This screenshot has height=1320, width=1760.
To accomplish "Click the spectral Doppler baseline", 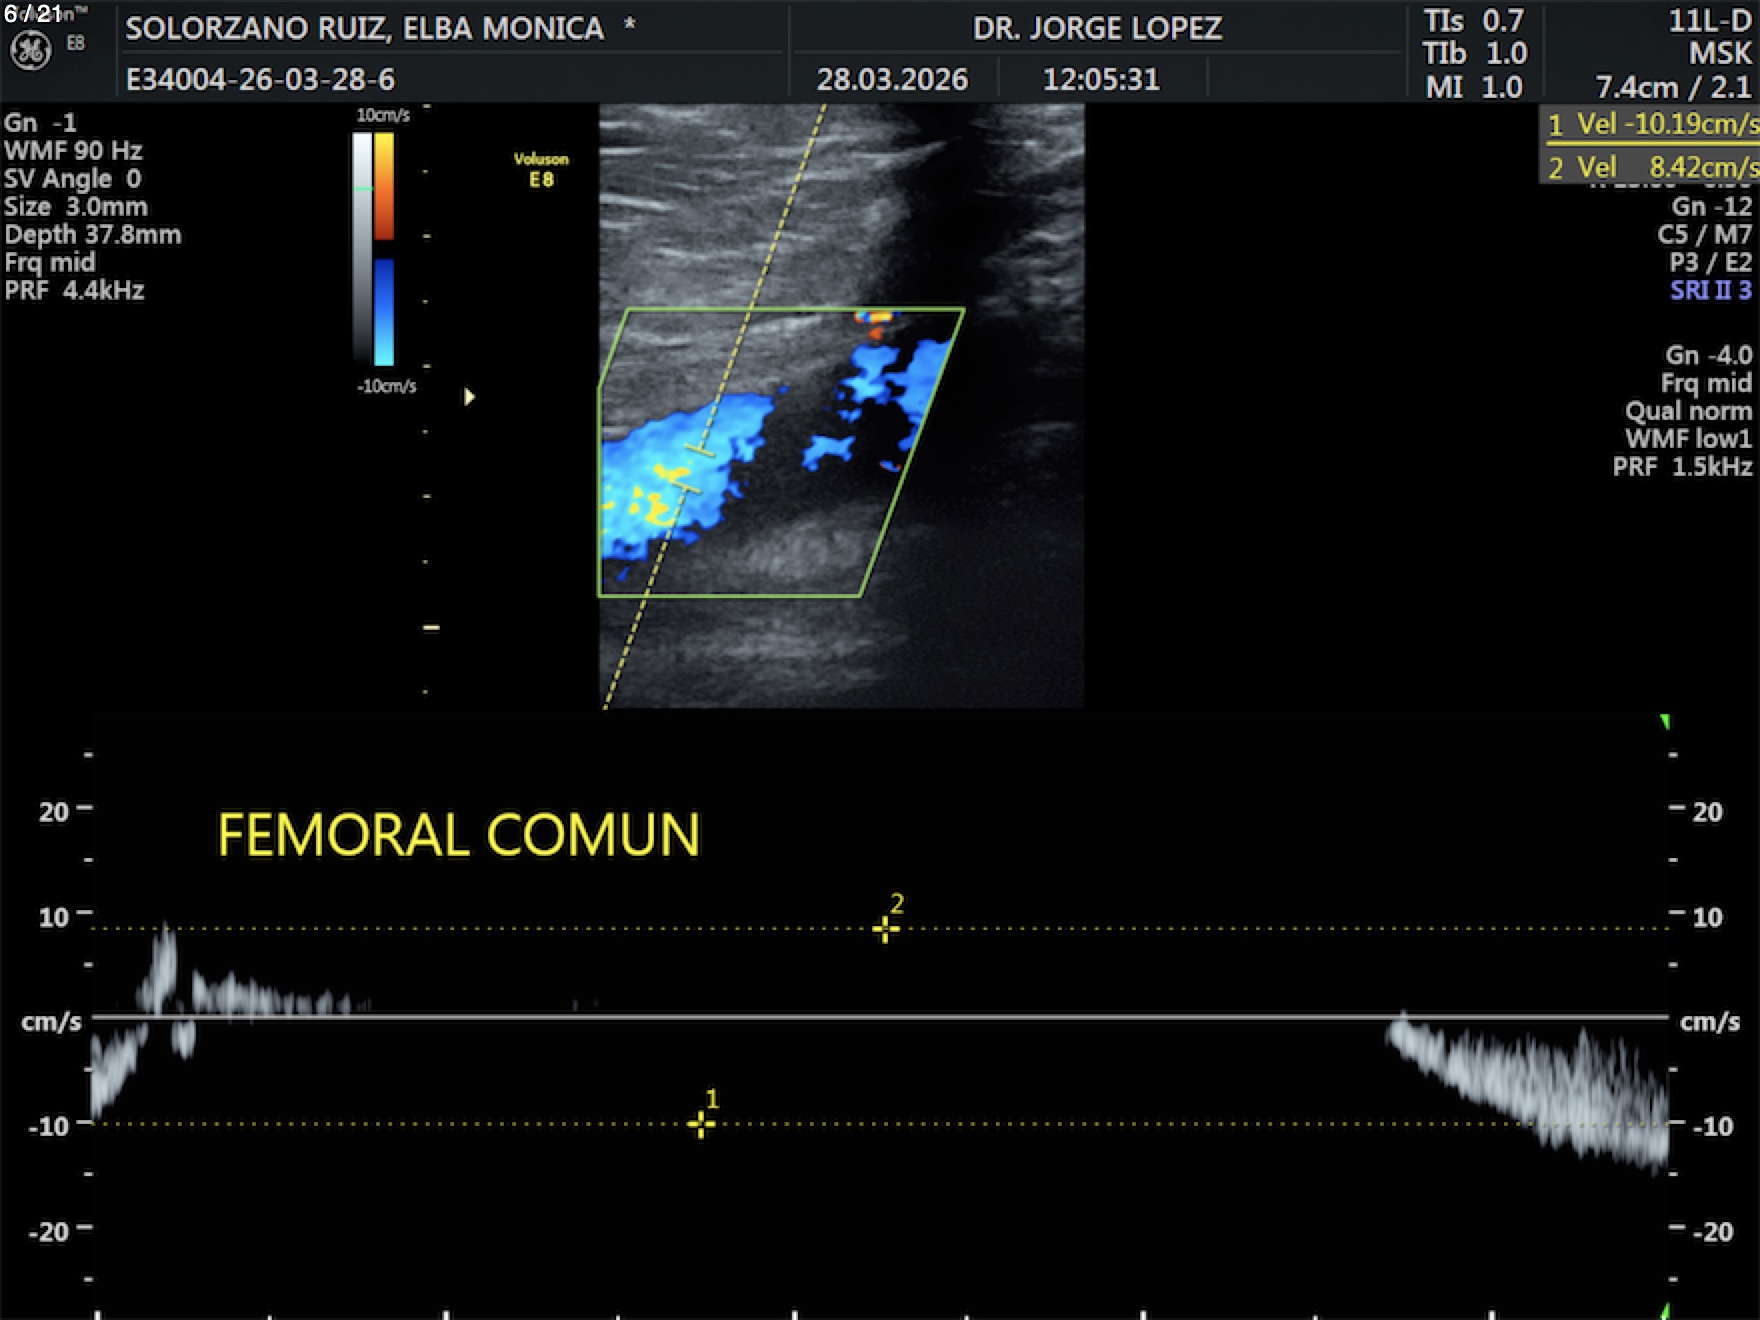I will coord(880,1017).
